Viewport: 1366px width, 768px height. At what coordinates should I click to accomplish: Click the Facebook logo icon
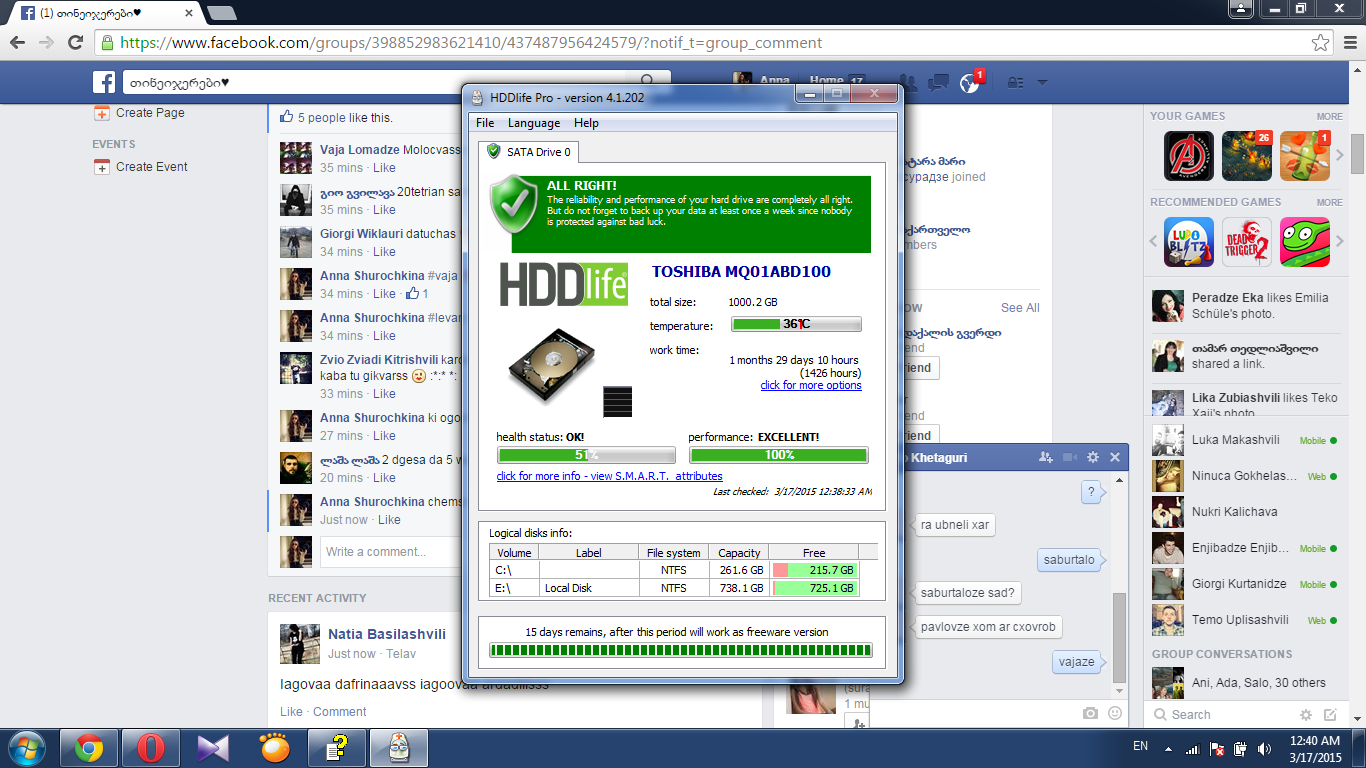[x=104, y=82]
